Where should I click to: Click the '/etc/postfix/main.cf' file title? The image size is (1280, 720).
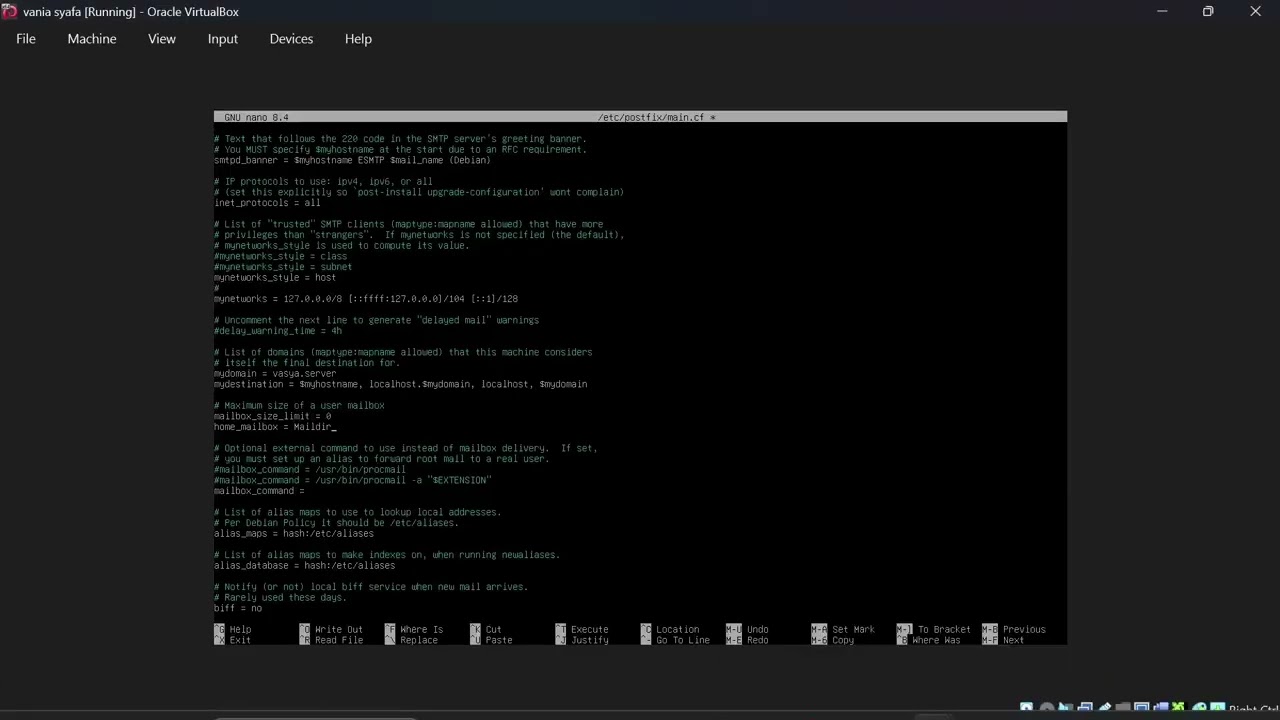point(651,117)
